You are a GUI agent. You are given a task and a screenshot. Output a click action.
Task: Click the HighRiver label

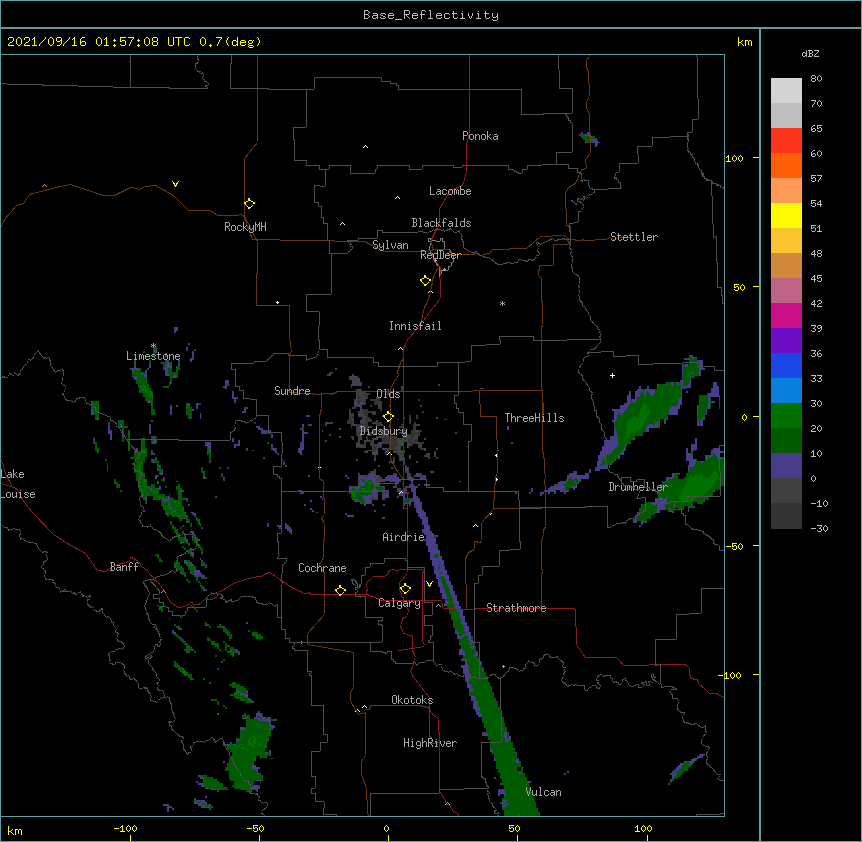coord(430,743)
